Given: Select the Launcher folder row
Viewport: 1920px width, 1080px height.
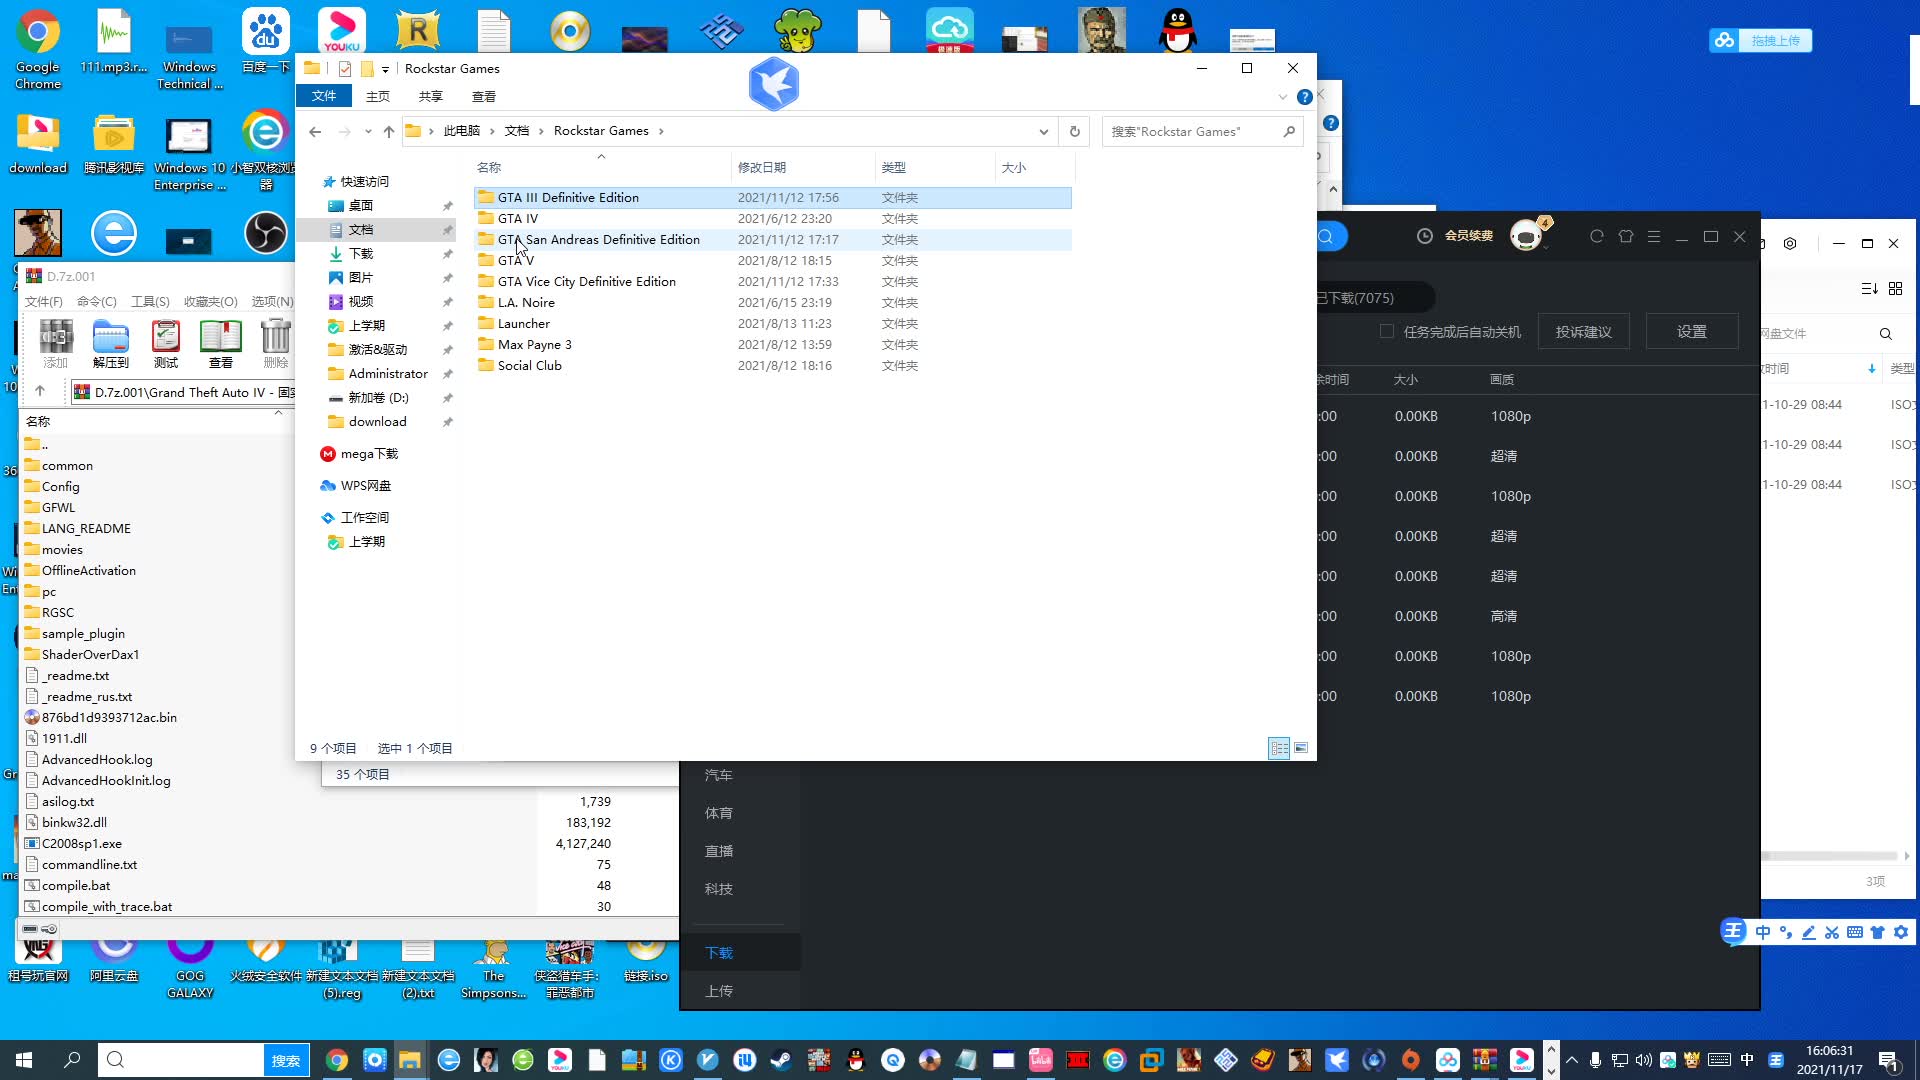Looking at the screenshot, I should 772,324.
